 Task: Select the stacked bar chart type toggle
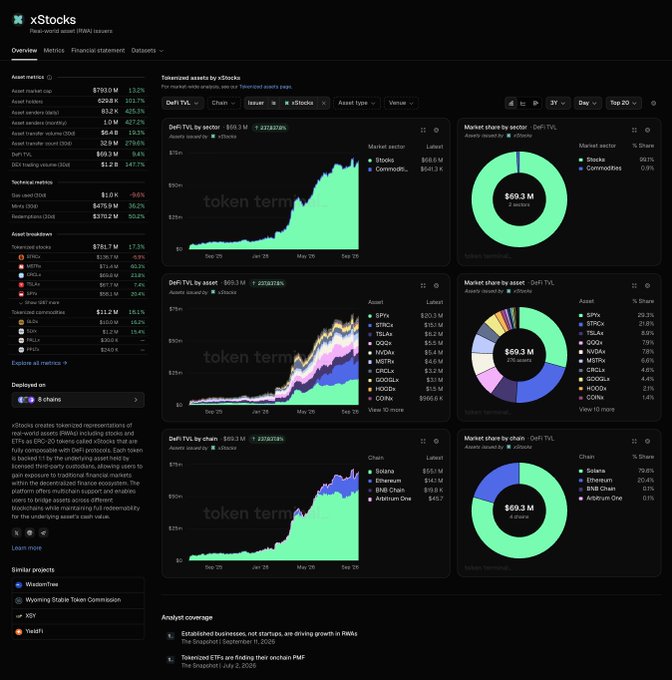[511, 103]
